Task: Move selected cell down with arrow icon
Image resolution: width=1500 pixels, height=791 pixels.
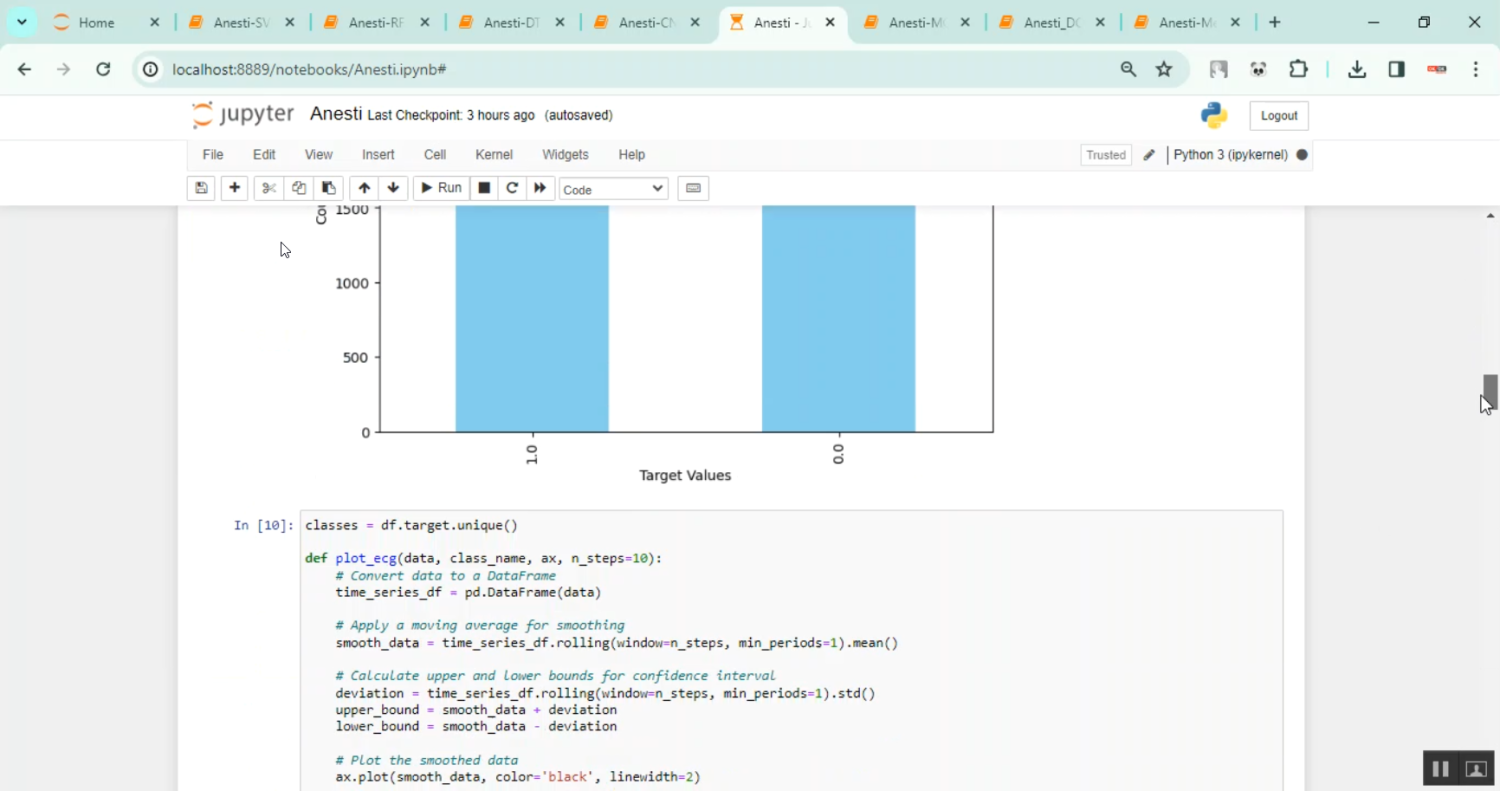Action: 393,188
